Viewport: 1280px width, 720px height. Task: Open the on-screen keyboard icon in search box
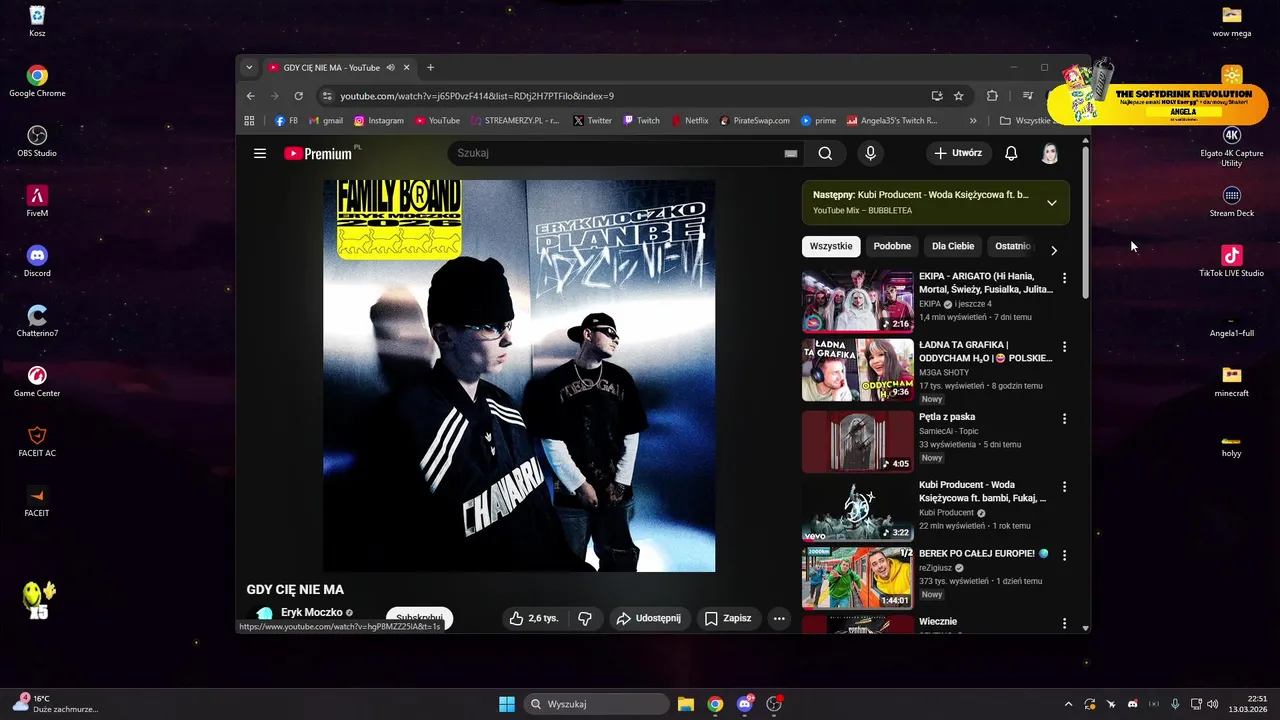[x=790, y=153]
